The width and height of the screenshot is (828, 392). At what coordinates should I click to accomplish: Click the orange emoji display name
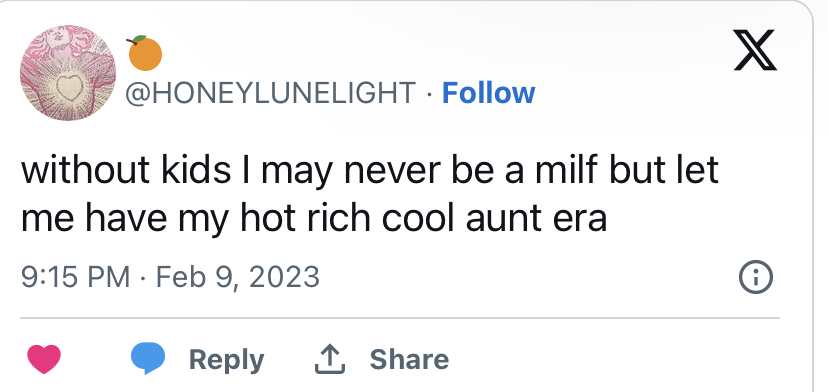[x=145, y=53]
